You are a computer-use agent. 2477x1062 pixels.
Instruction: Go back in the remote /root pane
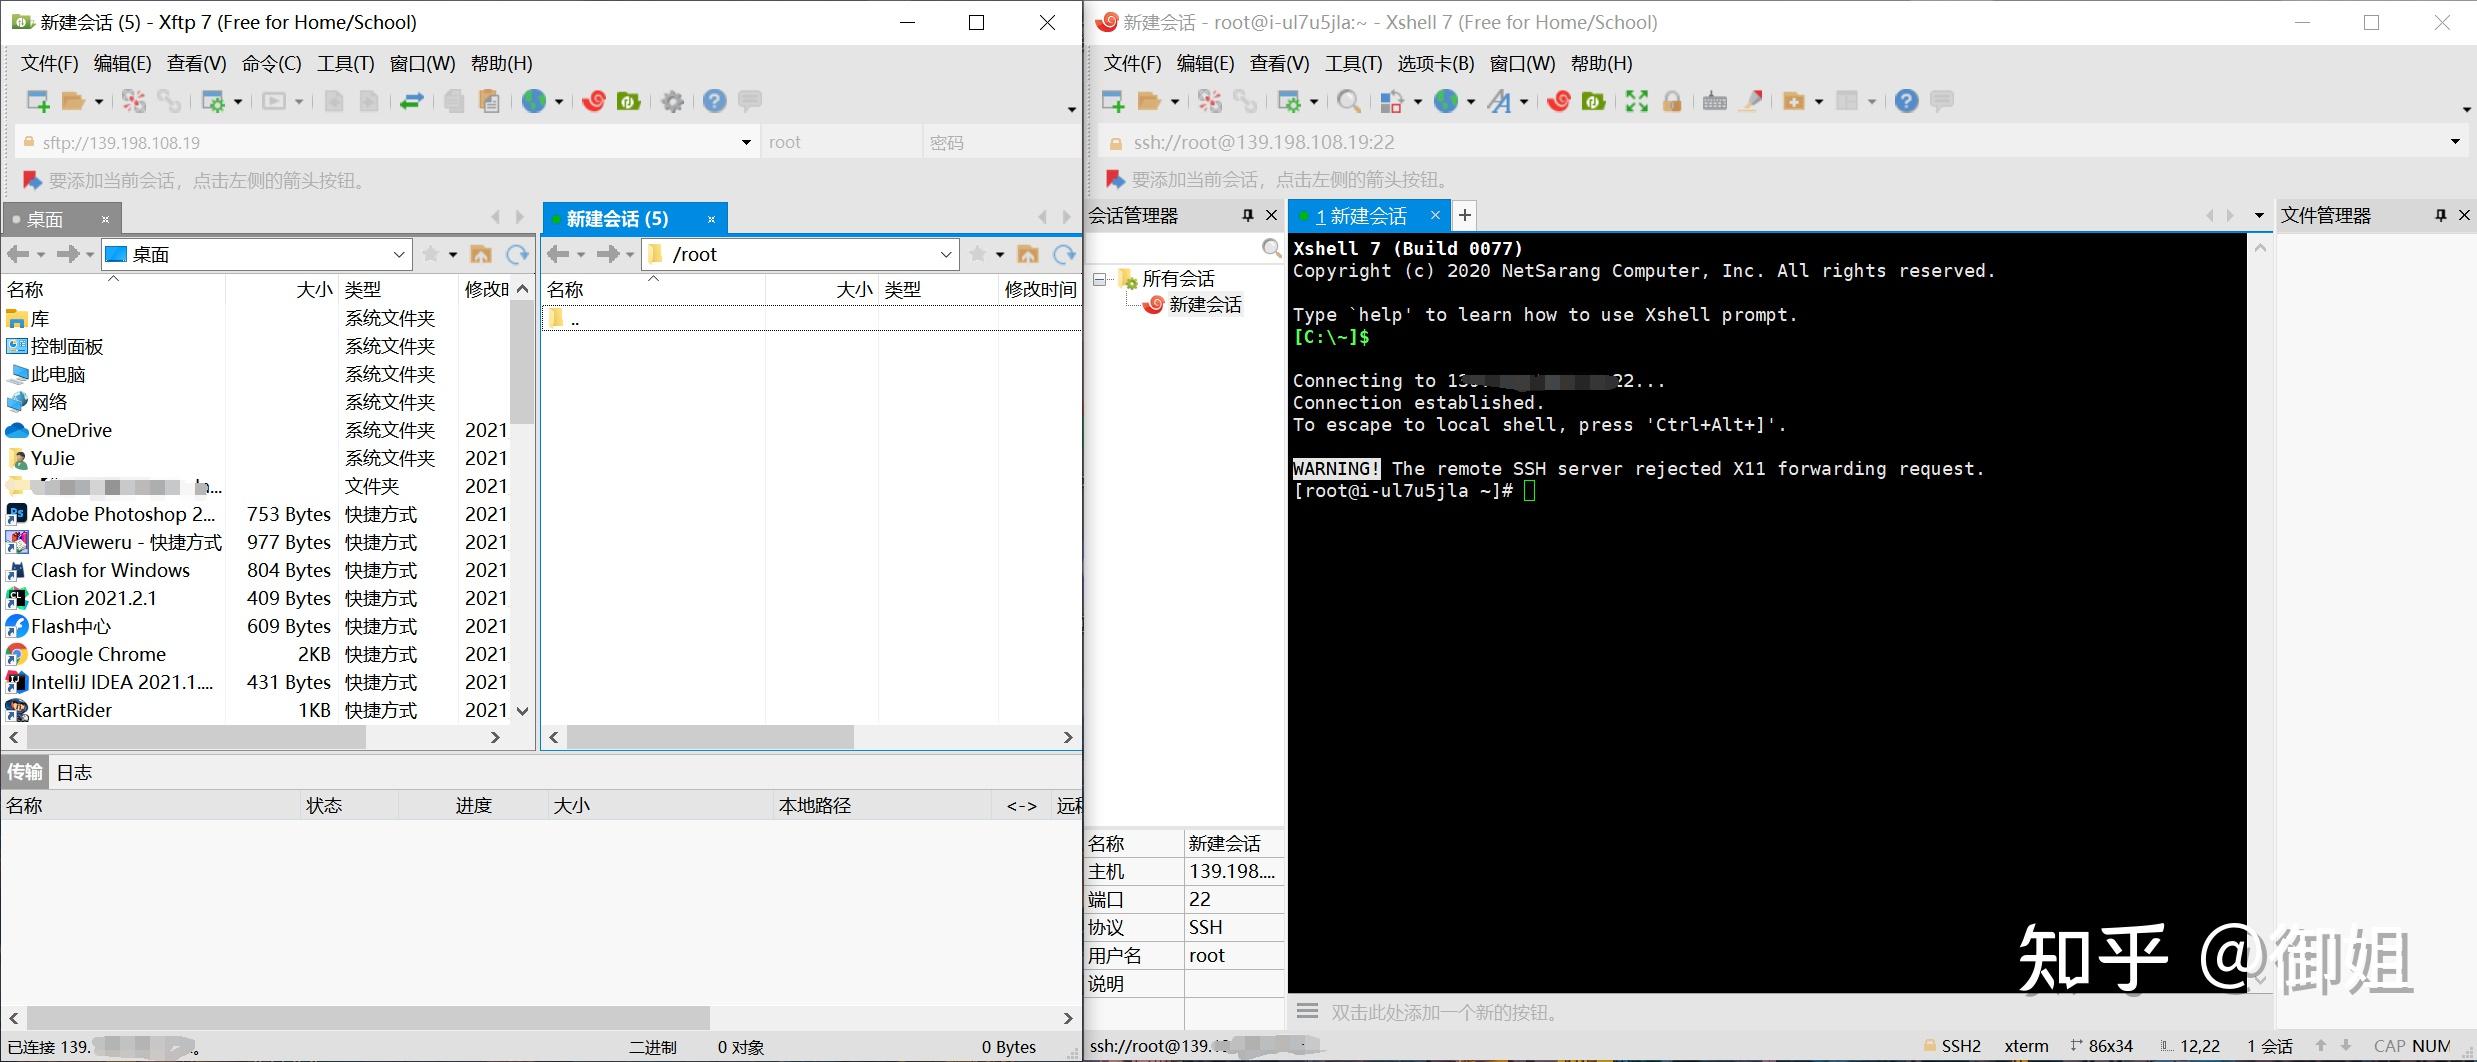pos(558,254)
